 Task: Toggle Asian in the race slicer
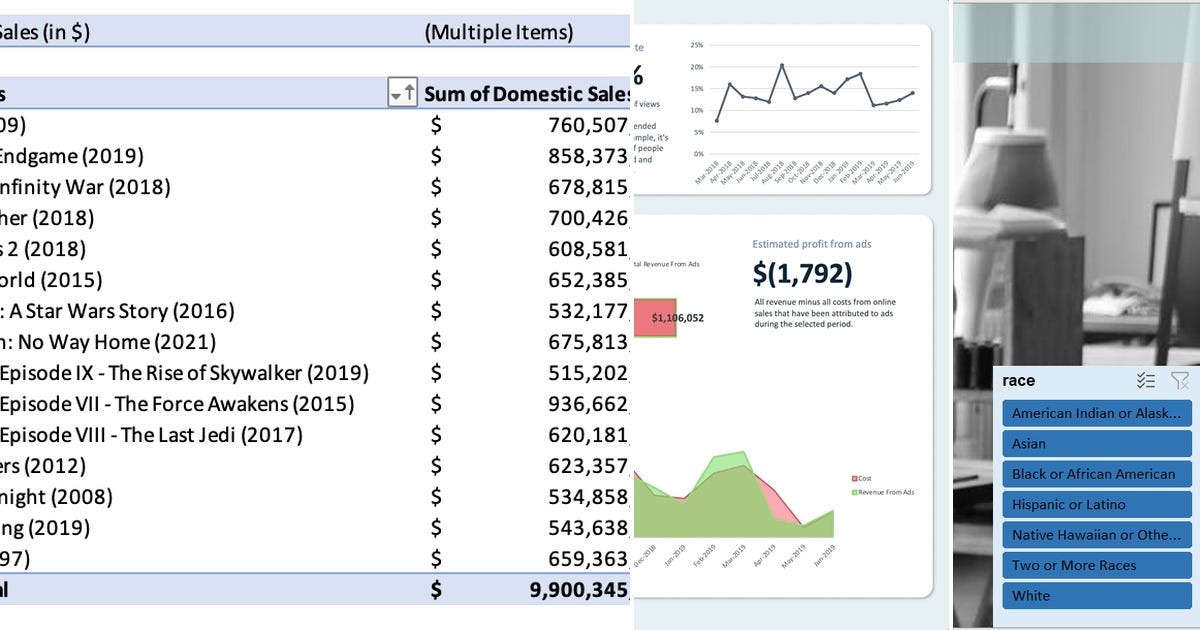(x=1096, y=443)
